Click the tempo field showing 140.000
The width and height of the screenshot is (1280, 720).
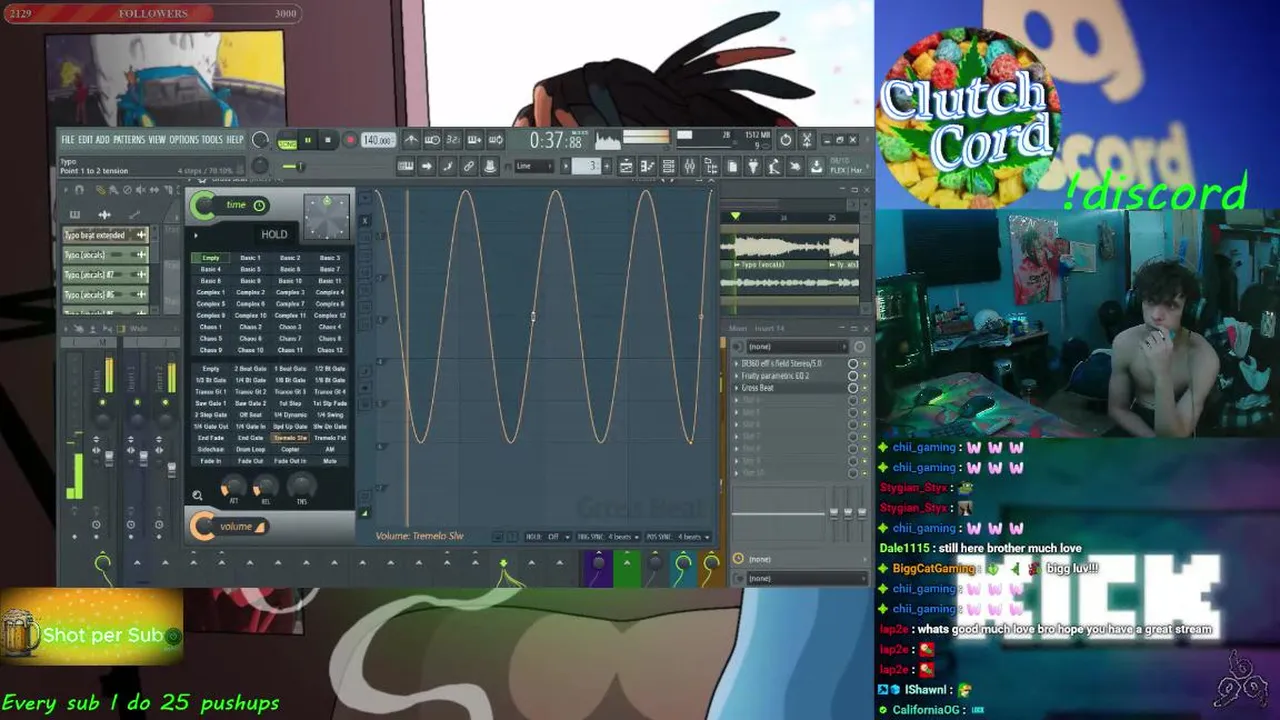pos(378,140)
